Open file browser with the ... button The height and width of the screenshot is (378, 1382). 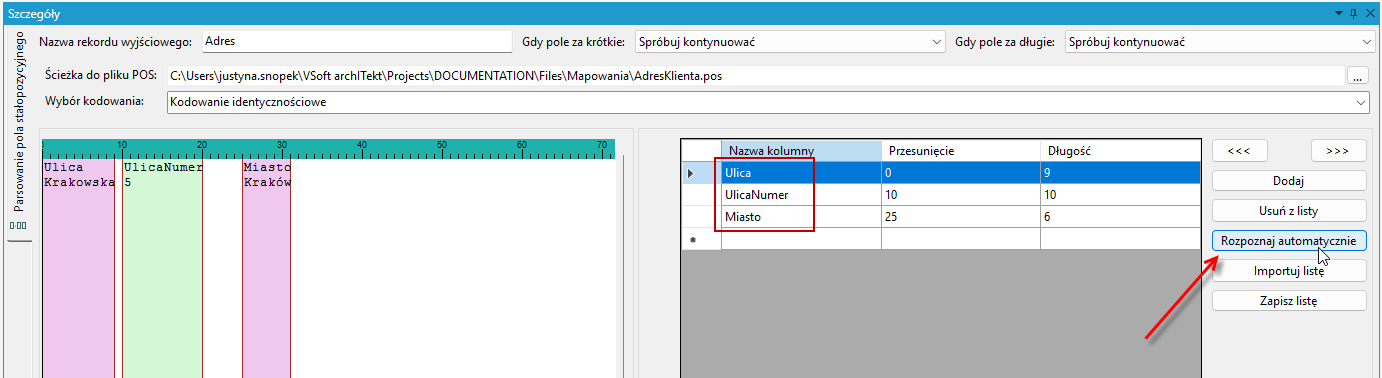[x=1357, y=75]
